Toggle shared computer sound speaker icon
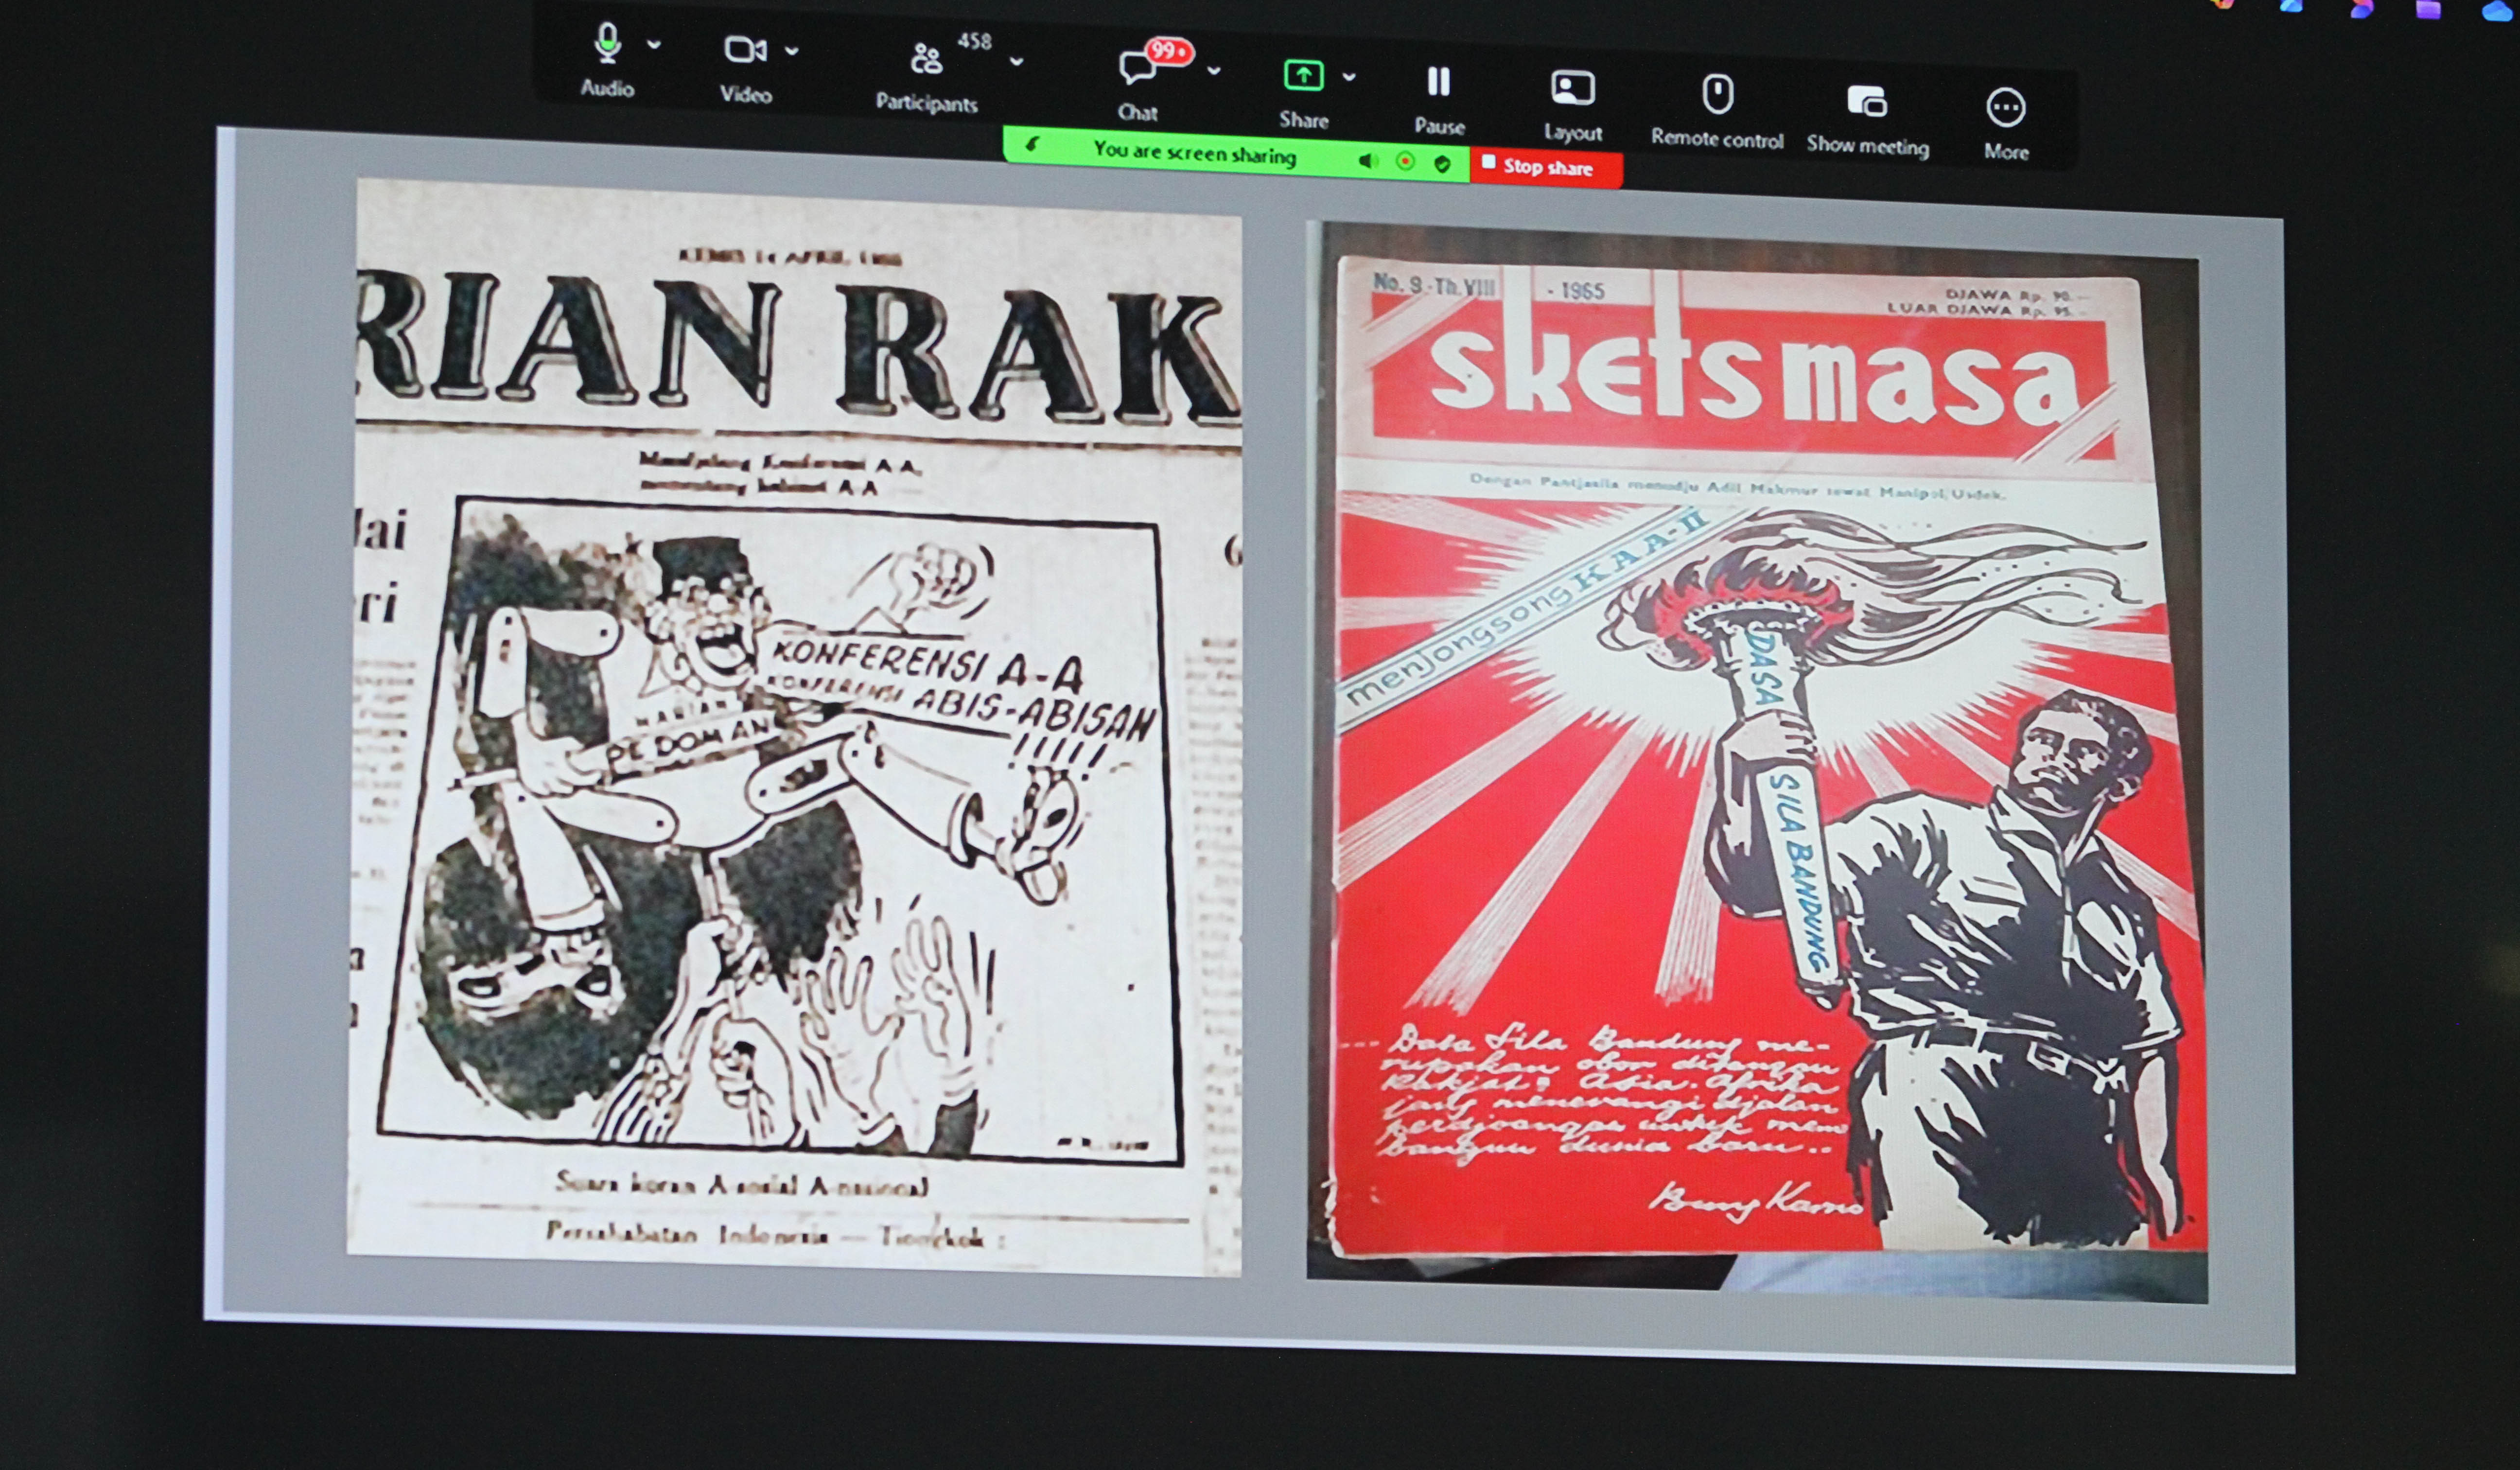Image resolution: width=2520 pixels, height=1470 pixels. (x=1367, y=160)
